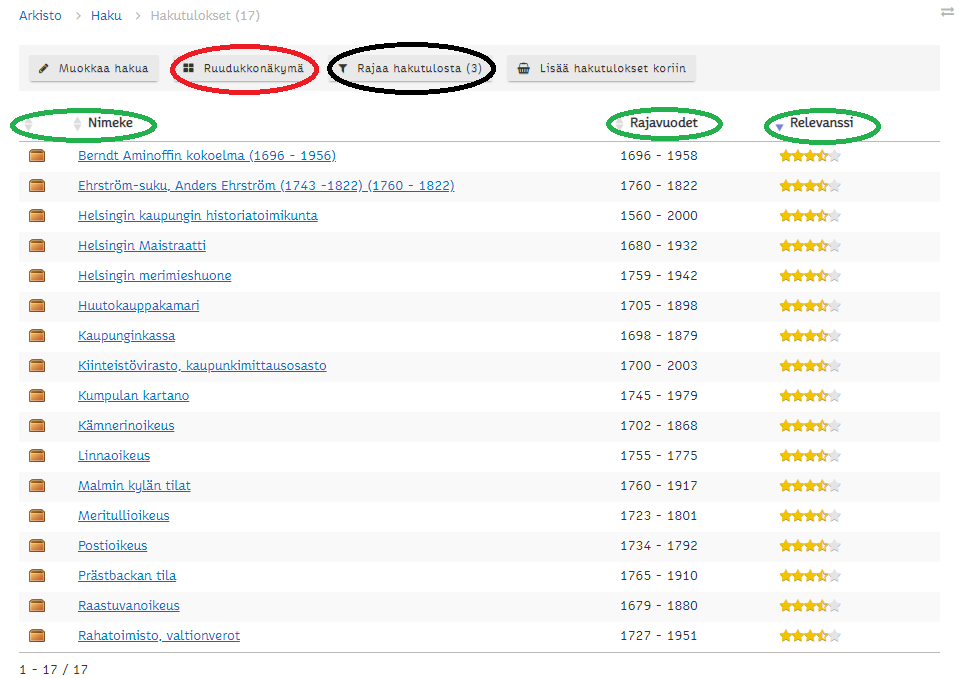959x678 pixels.
Task: Click archive box icon beside Berndt Aminoffin kokoelma
Action: 37,156
